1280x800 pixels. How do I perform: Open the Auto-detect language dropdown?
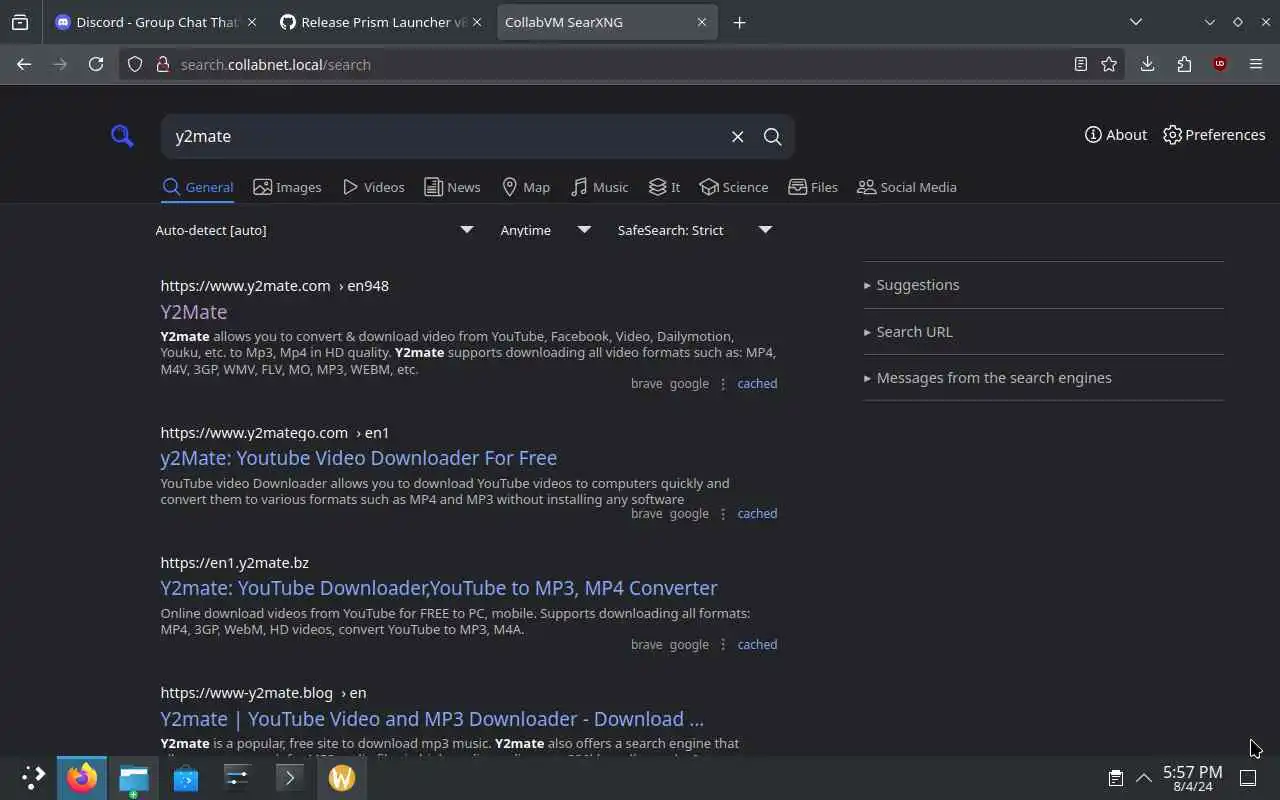tap(314, 230)
